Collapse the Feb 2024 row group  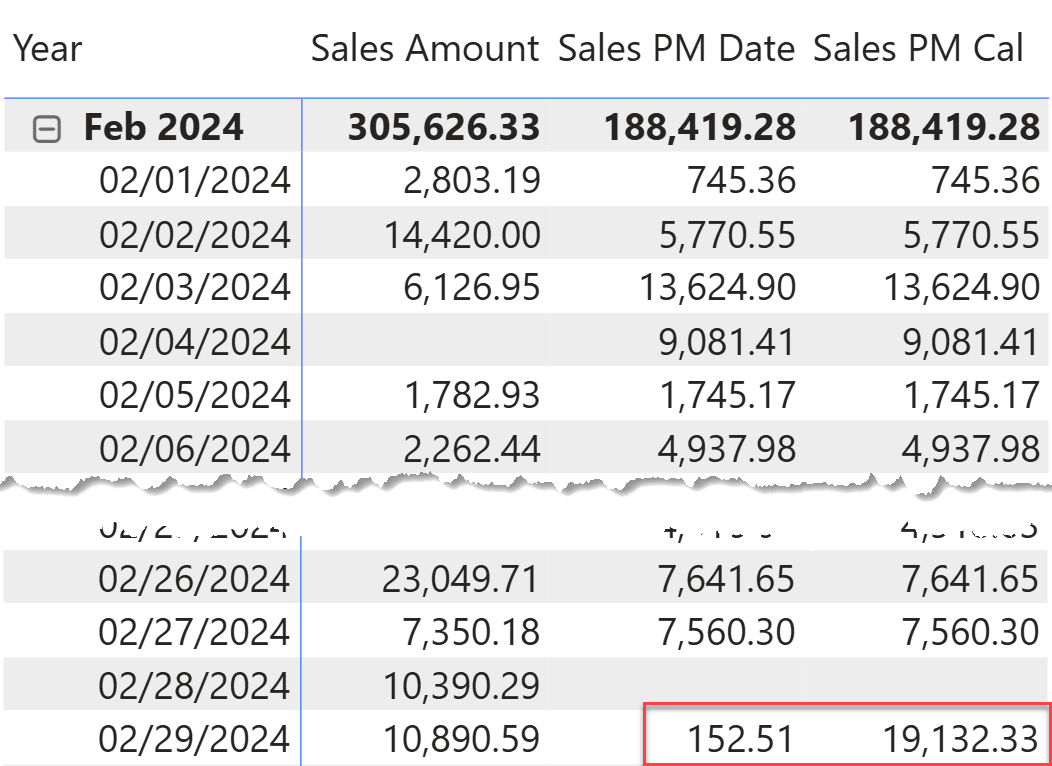click(47, 128)
